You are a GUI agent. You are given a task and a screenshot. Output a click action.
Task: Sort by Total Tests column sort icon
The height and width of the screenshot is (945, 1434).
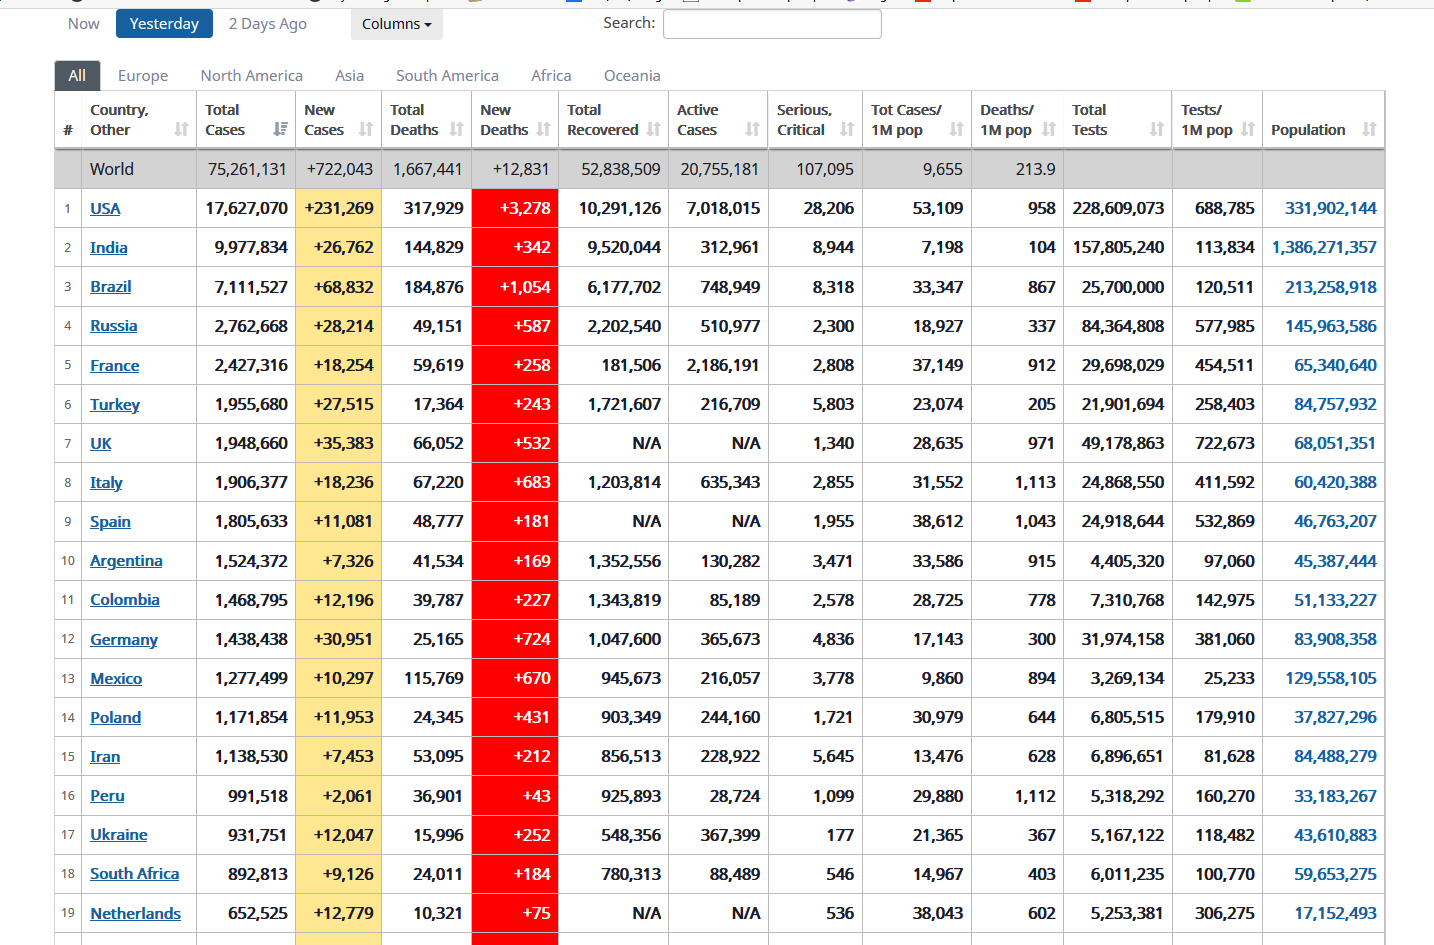click(x=1157, y=129)
